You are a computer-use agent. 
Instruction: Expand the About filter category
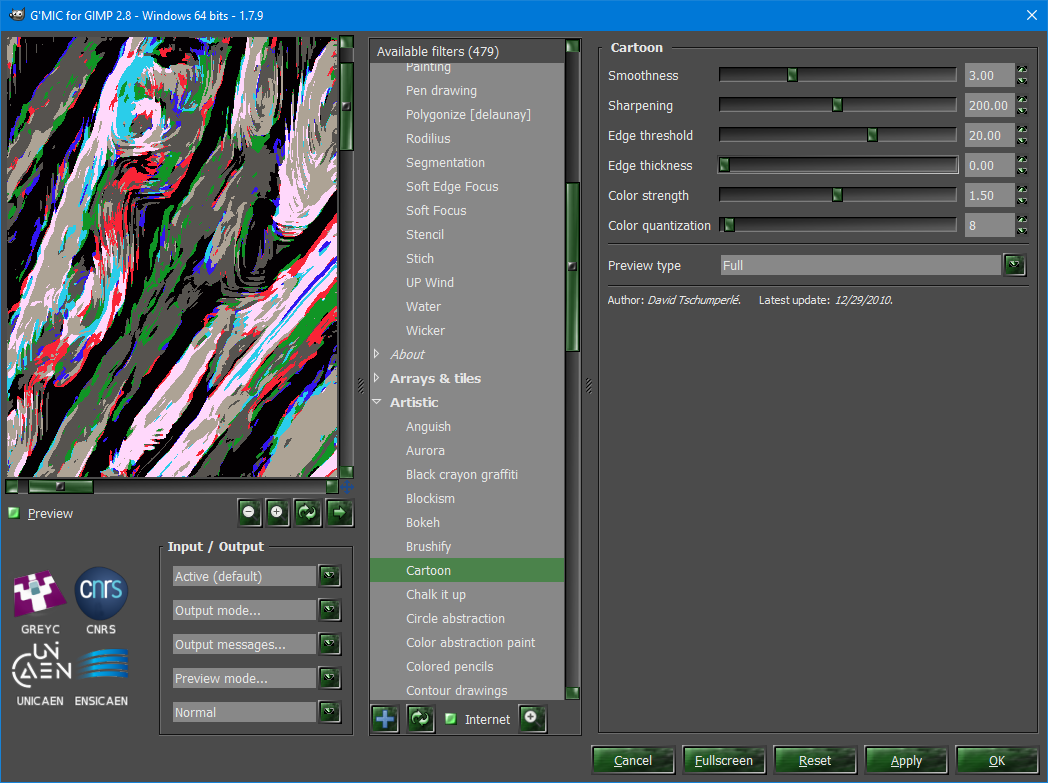pyautogui.click(x=377, y=353)
